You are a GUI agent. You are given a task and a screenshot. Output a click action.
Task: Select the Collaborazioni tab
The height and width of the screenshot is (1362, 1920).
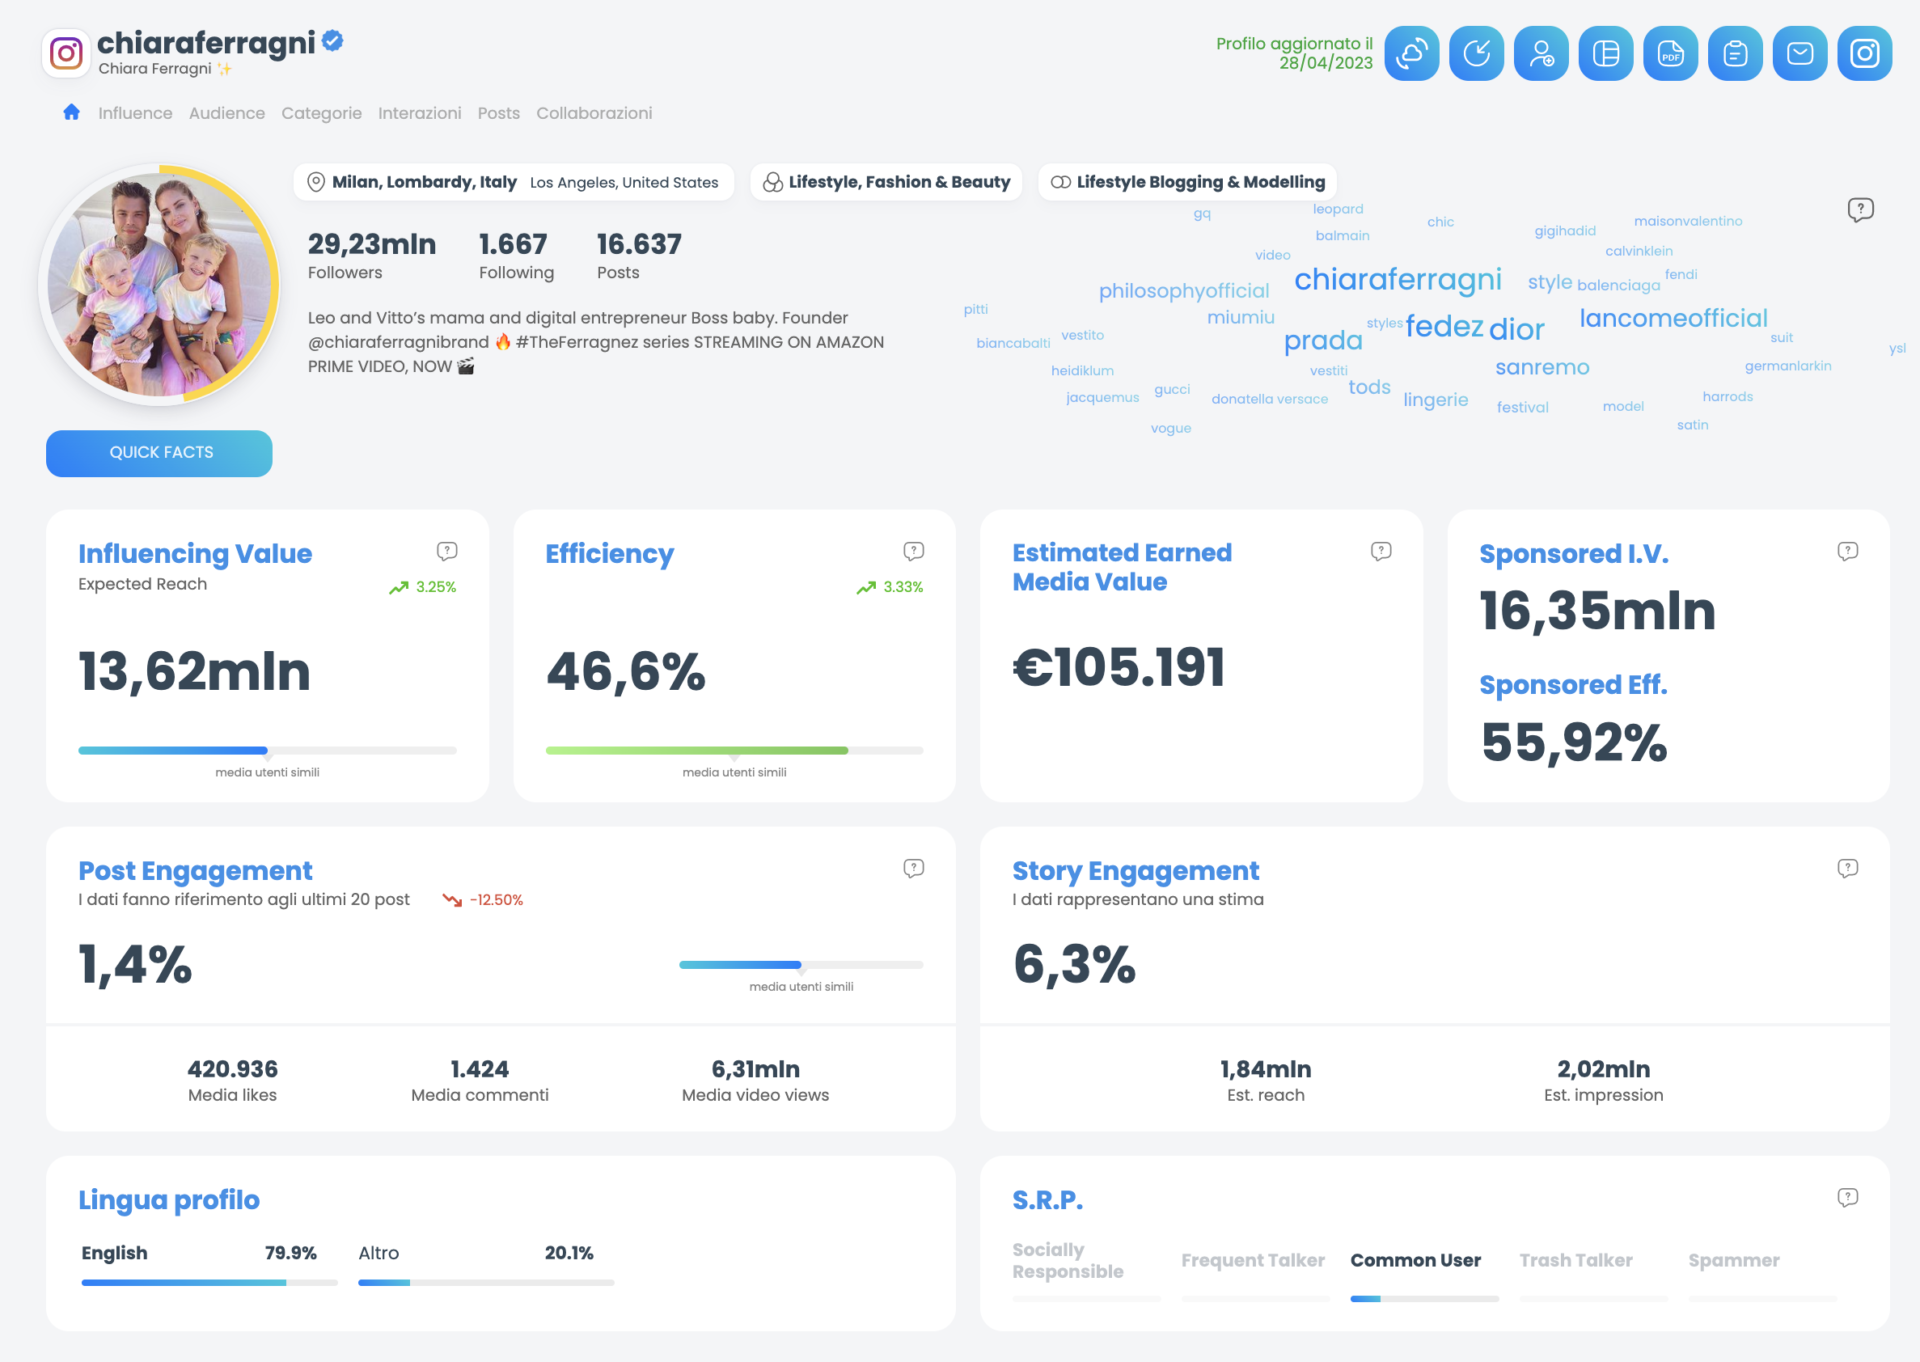[x=594, y=113]
